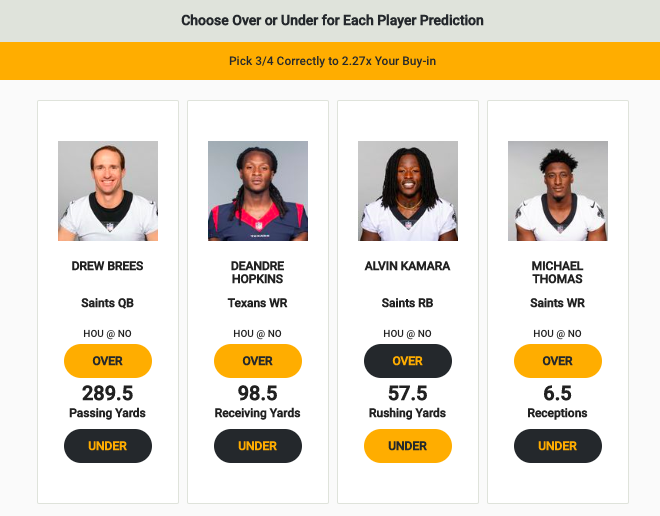The width and height of the screenshot is (660, 516).
Task: Choose UNDER for DeAndre Hopkins receiving yards
Action: [x=258, y=446]
